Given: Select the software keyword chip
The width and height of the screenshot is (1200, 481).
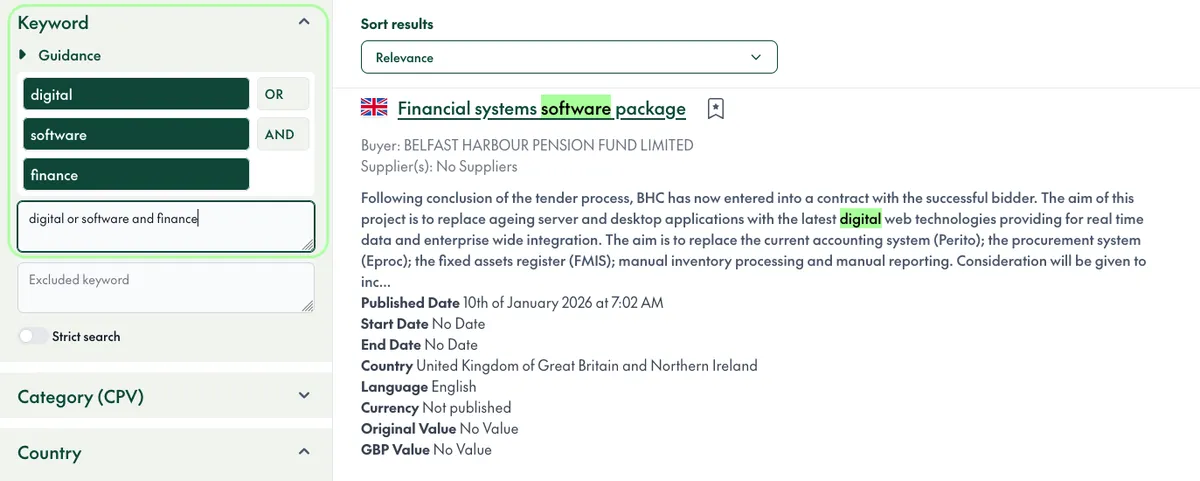Looking at the screenshot, I should [x=136, y=135].
